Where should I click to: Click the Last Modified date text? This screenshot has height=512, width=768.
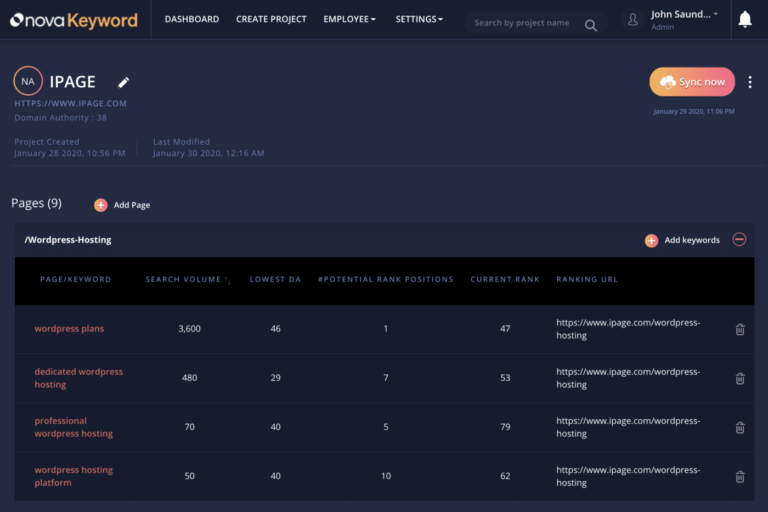tap(209, 153)
